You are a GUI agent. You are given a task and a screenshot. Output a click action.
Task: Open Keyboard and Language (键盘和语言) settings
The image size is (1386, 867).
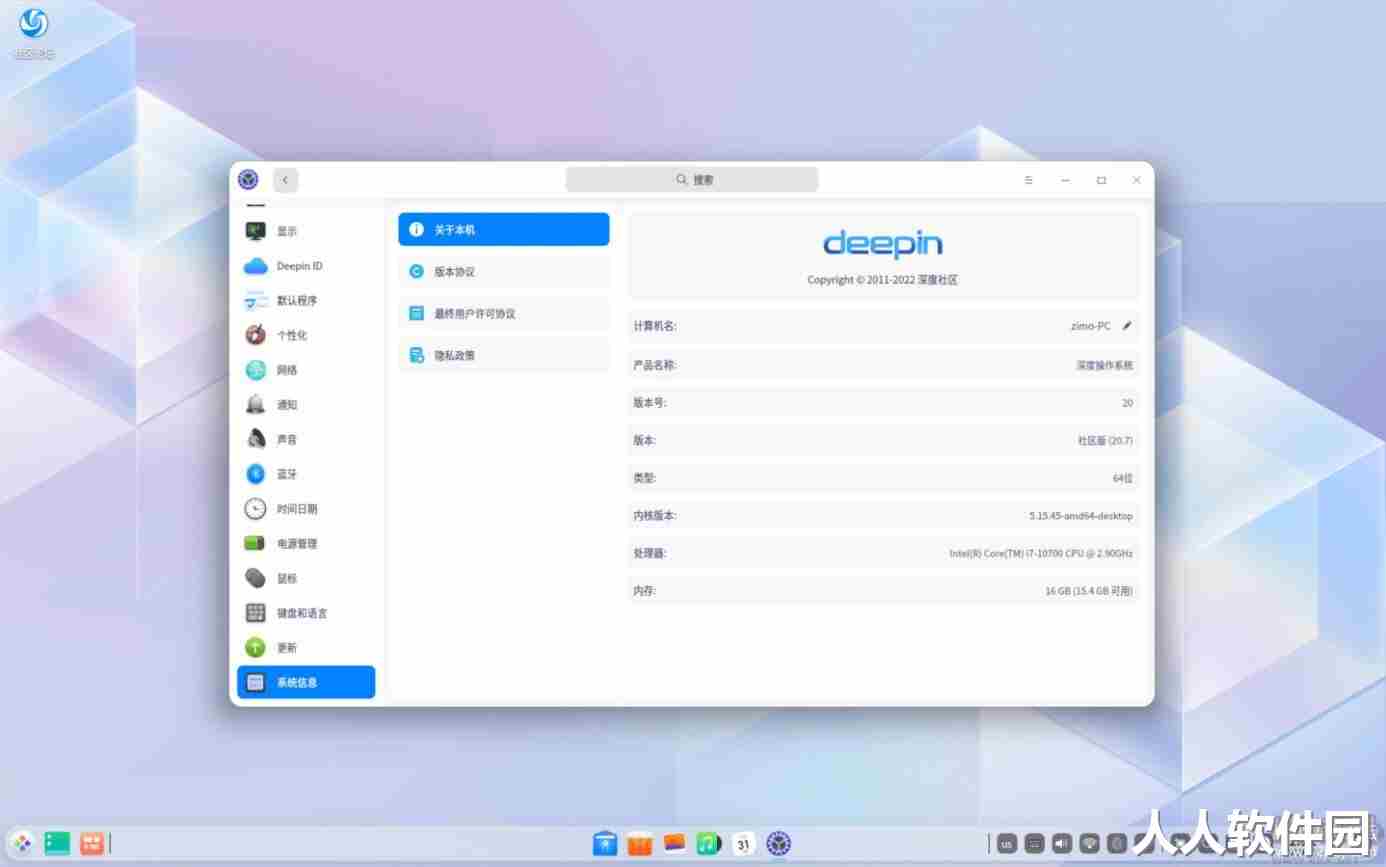(x=306, y=613)
